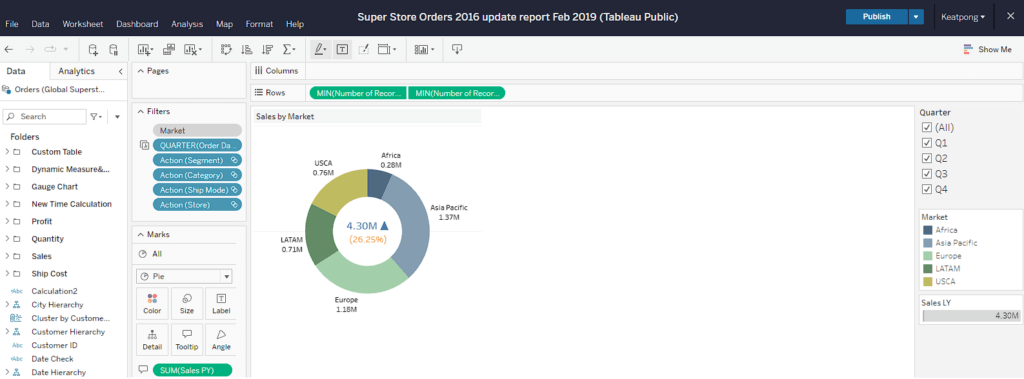Click the Clear sheet icon
The width and height of the screenshot is (1024, 379).
(x=192, y=50)
